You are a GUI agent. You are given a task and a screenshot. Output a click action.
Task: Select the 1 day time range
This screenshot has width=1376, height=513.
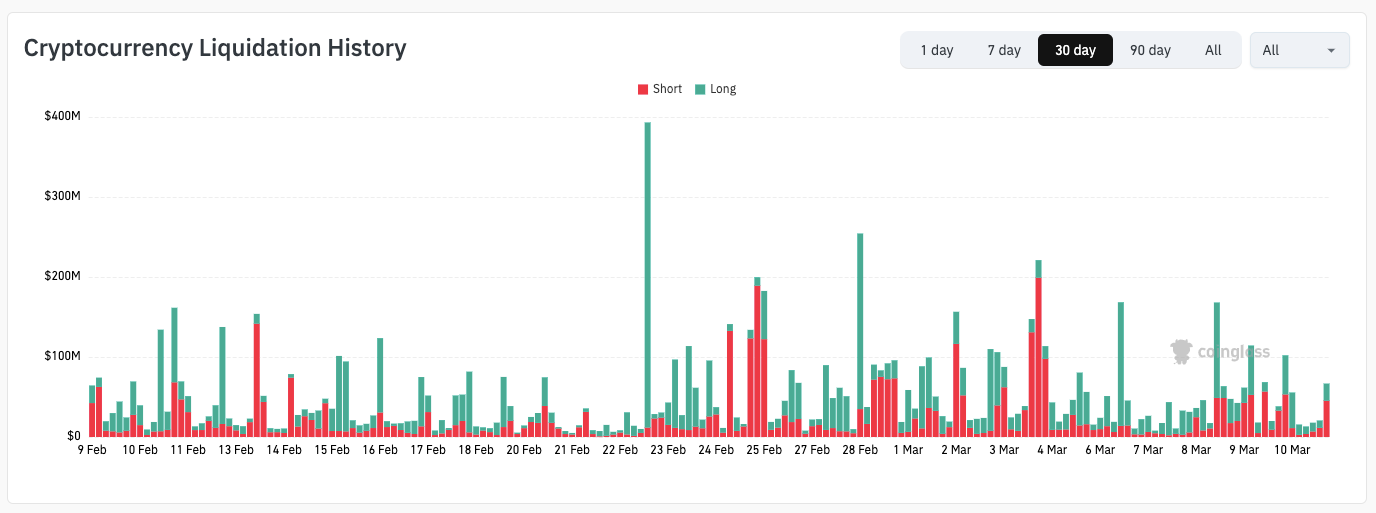coord(936,50)
